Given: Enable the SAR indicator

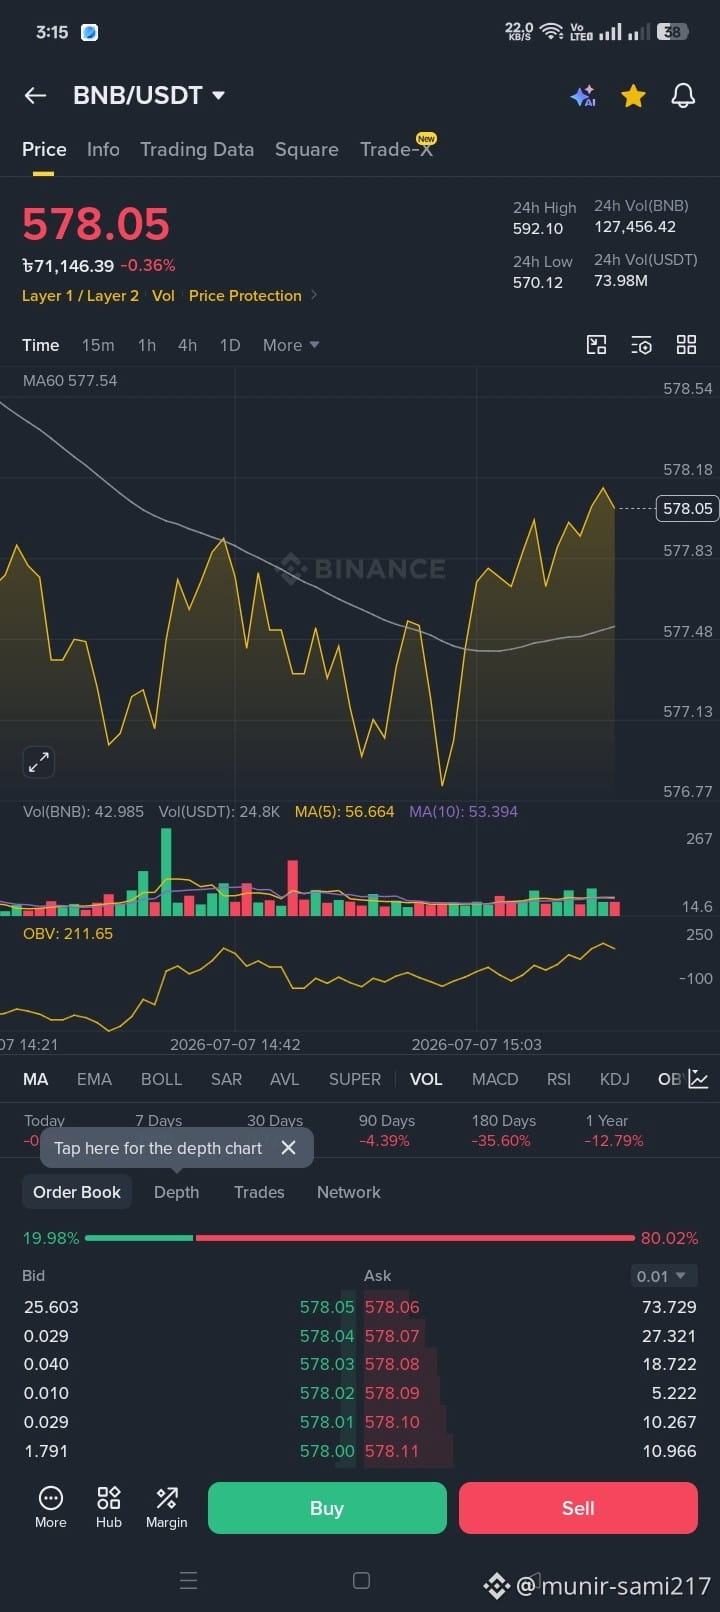Looking at the screenshot, I should (226, 1079).
